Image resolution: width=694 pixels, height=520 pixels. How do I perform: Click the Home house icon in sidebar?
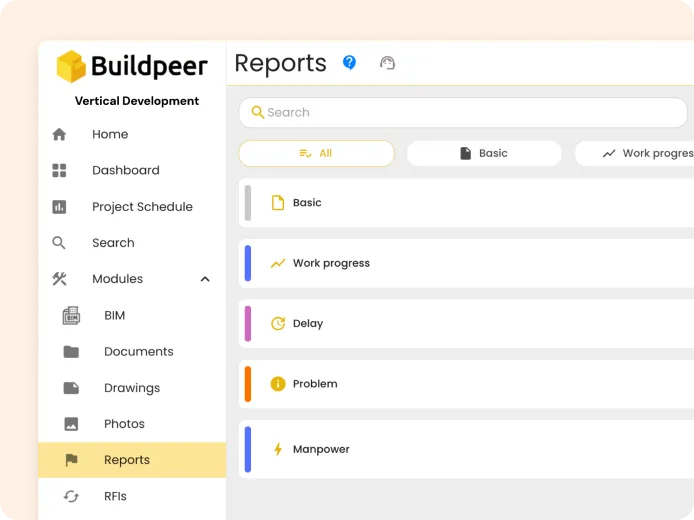pyautogui.click(x=59, y=134)
